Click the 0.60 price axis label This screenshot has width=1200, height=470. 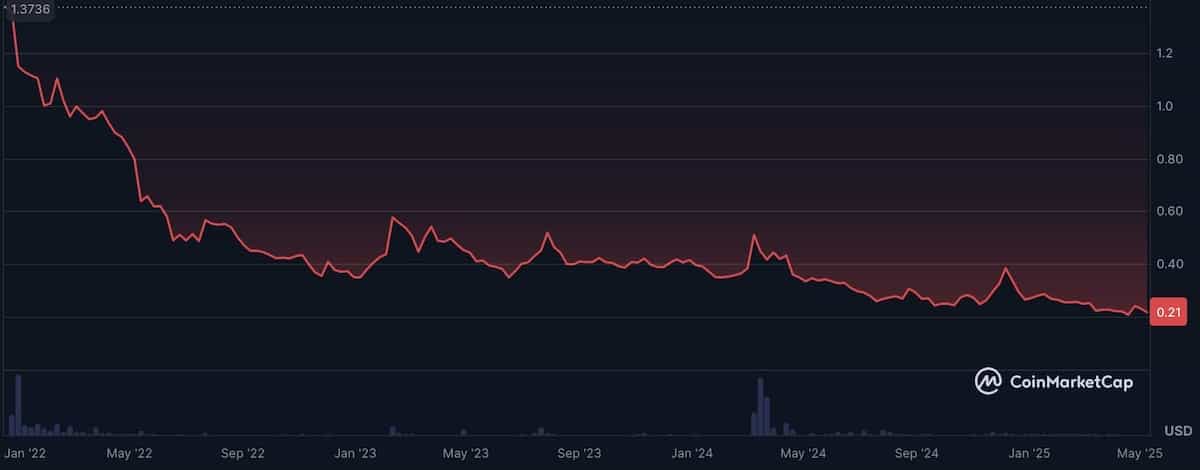click(1168, 212)
